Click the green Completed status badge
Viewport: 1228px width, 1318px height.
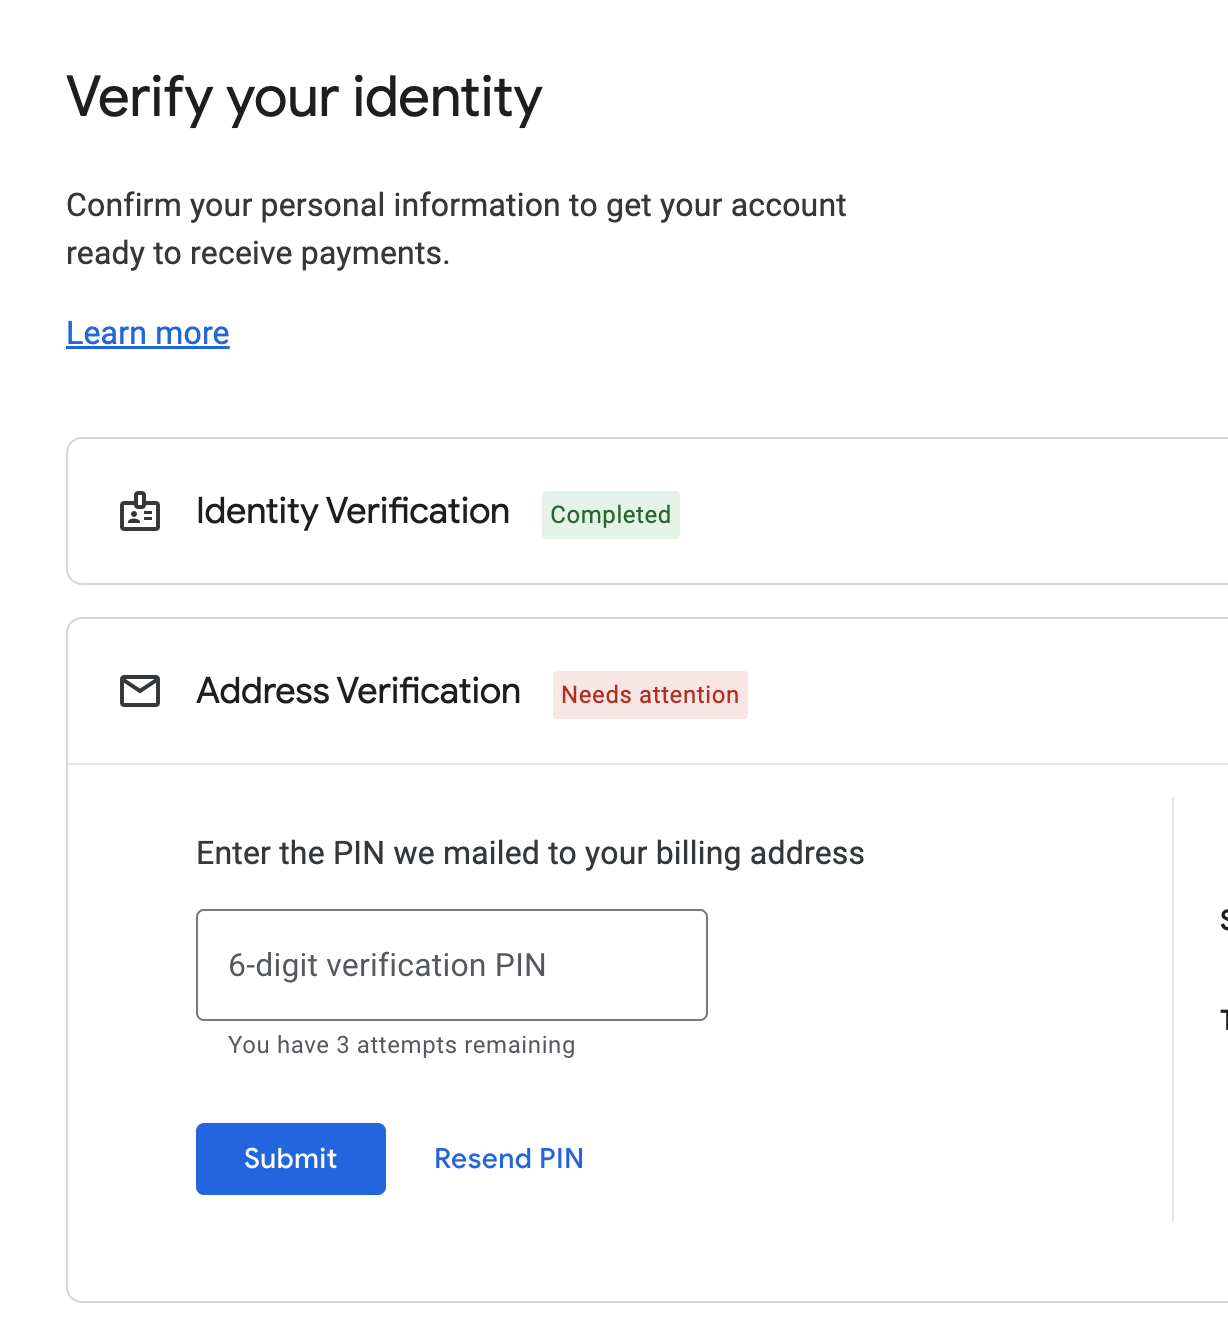[610, 515]
